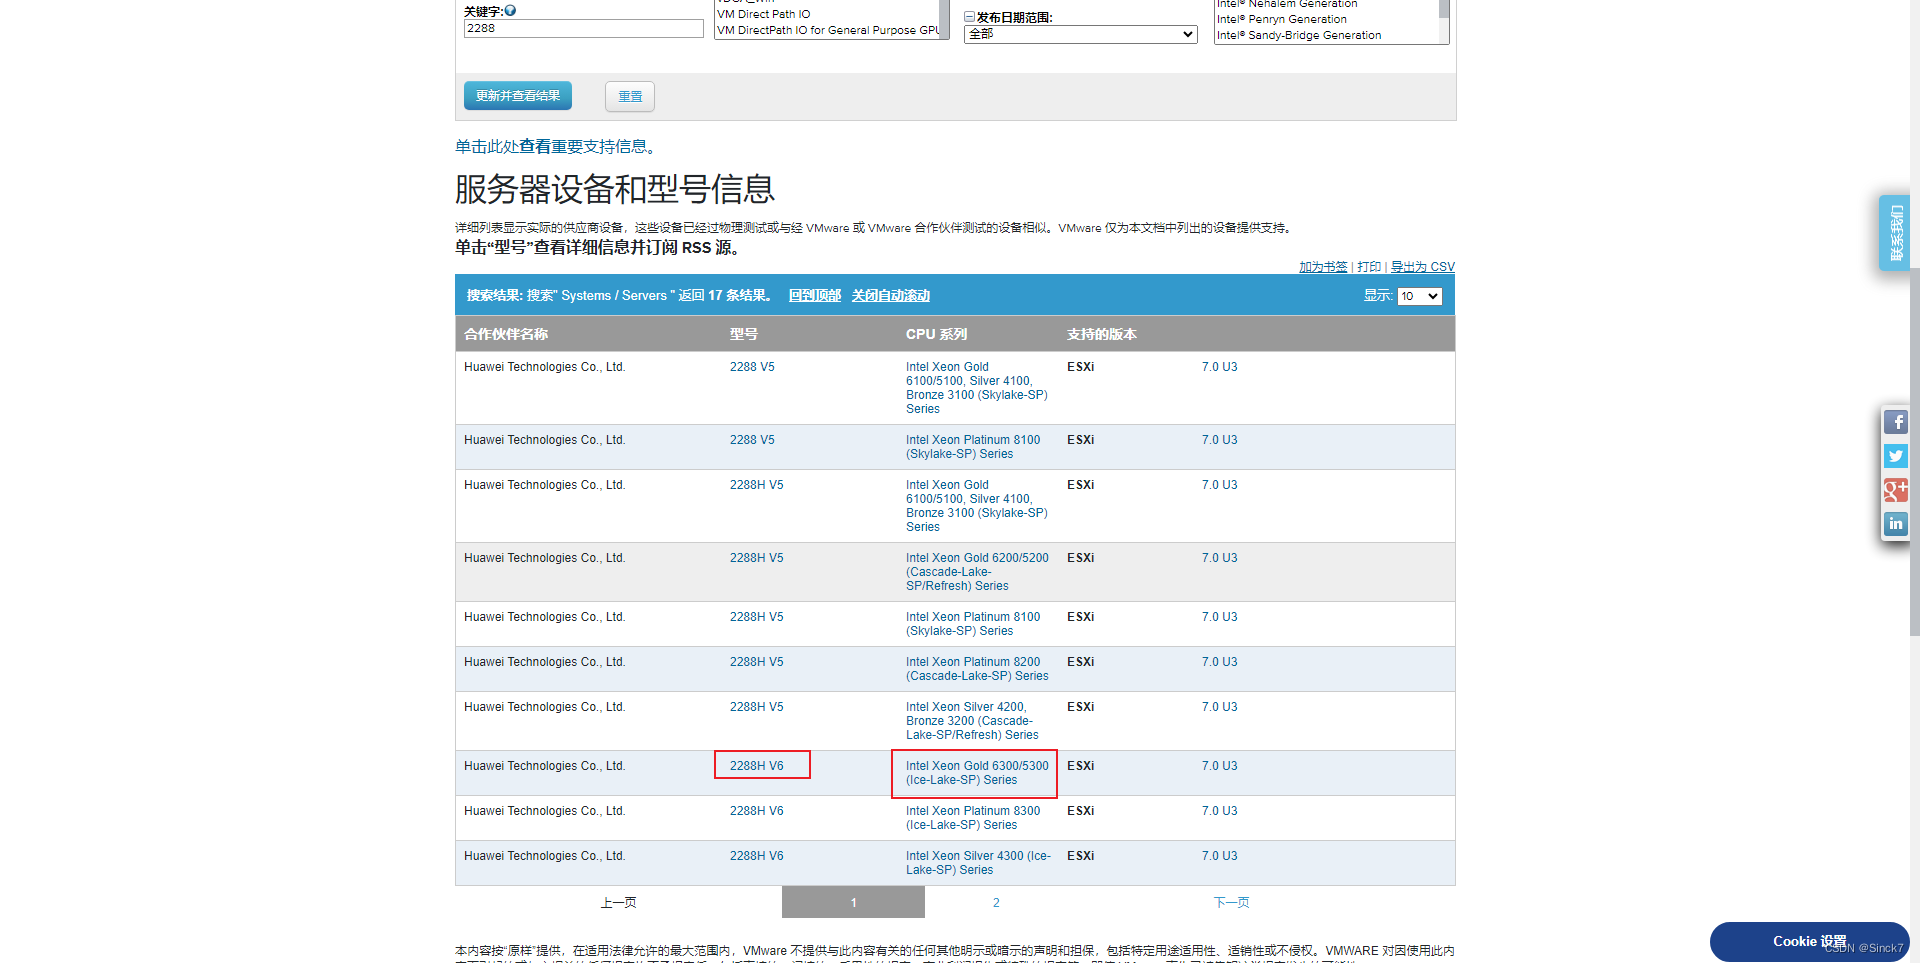This screenshot has height=963, width=1920.
Task: Go to next results page
Action: click(1231, 903)
